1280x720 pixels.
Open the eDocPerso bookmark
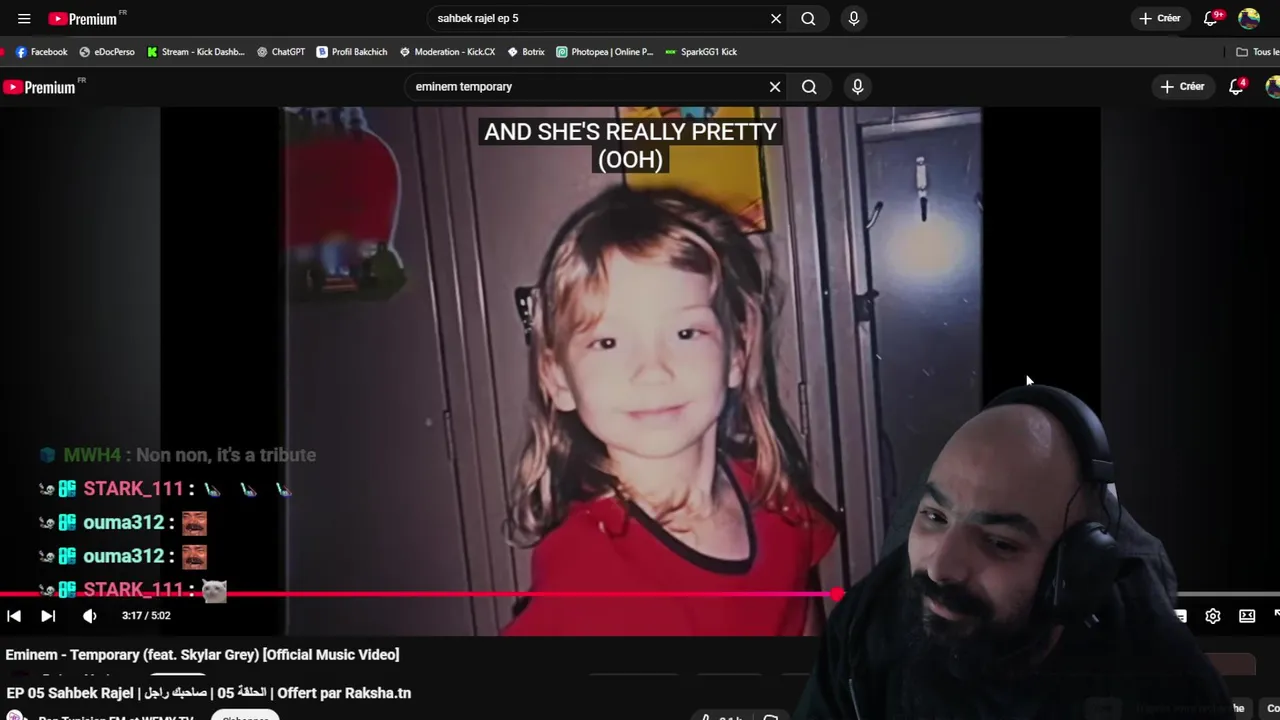point(107,52)
